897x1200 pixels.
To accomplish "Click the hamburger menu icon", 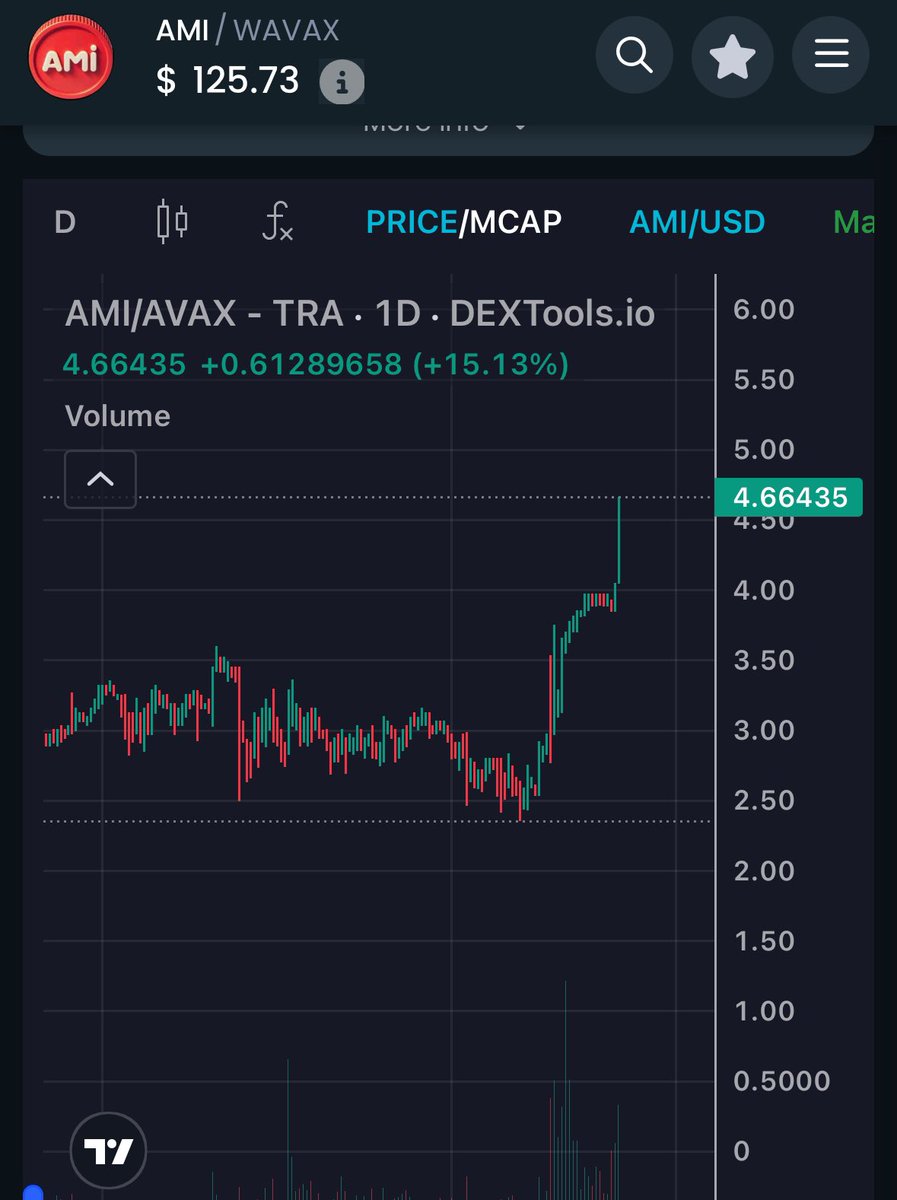I will click(x=830, y=57).
